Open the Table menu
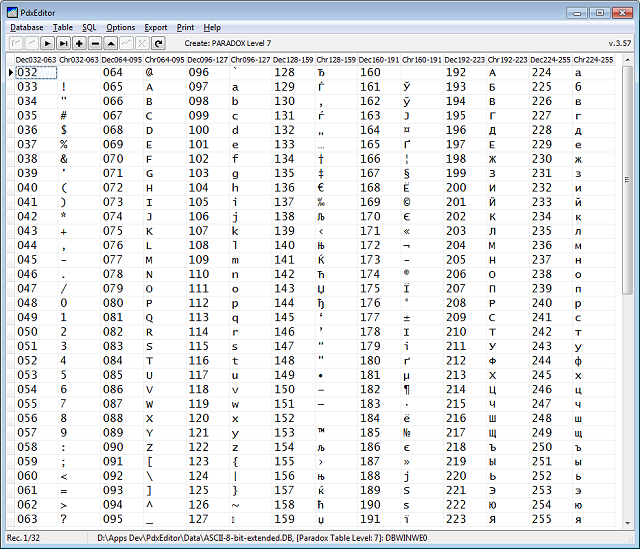Image resolution: width=640 pixels, height=549 pixels. tap(63, 27)
